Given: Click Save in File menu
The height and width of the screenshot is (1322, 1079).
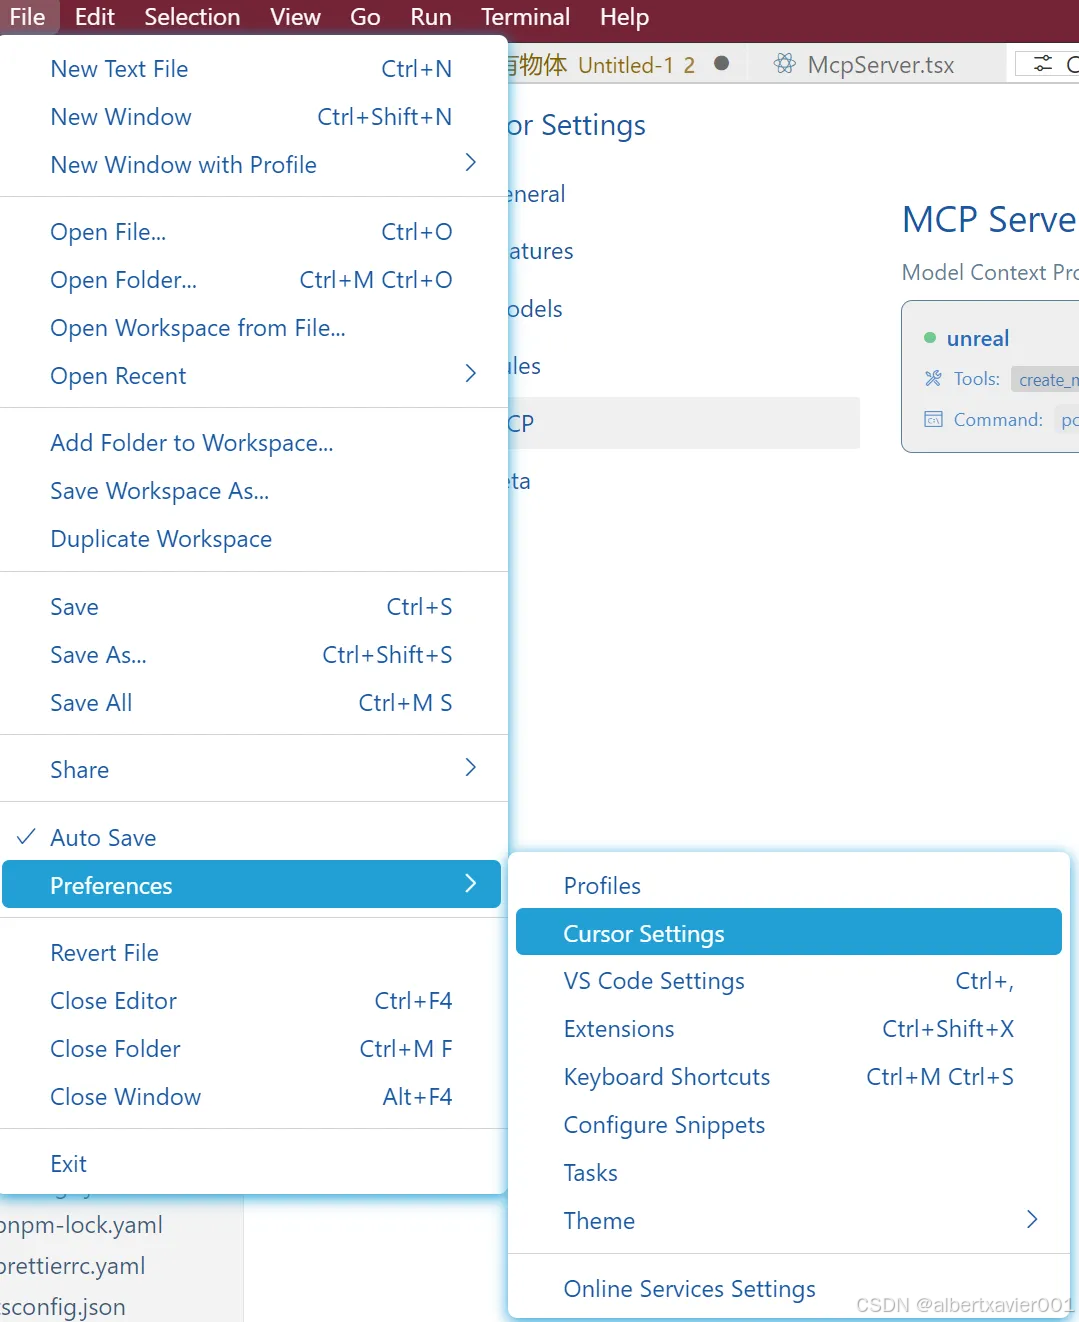Looking at the screenshot, I should coord(251,607).
